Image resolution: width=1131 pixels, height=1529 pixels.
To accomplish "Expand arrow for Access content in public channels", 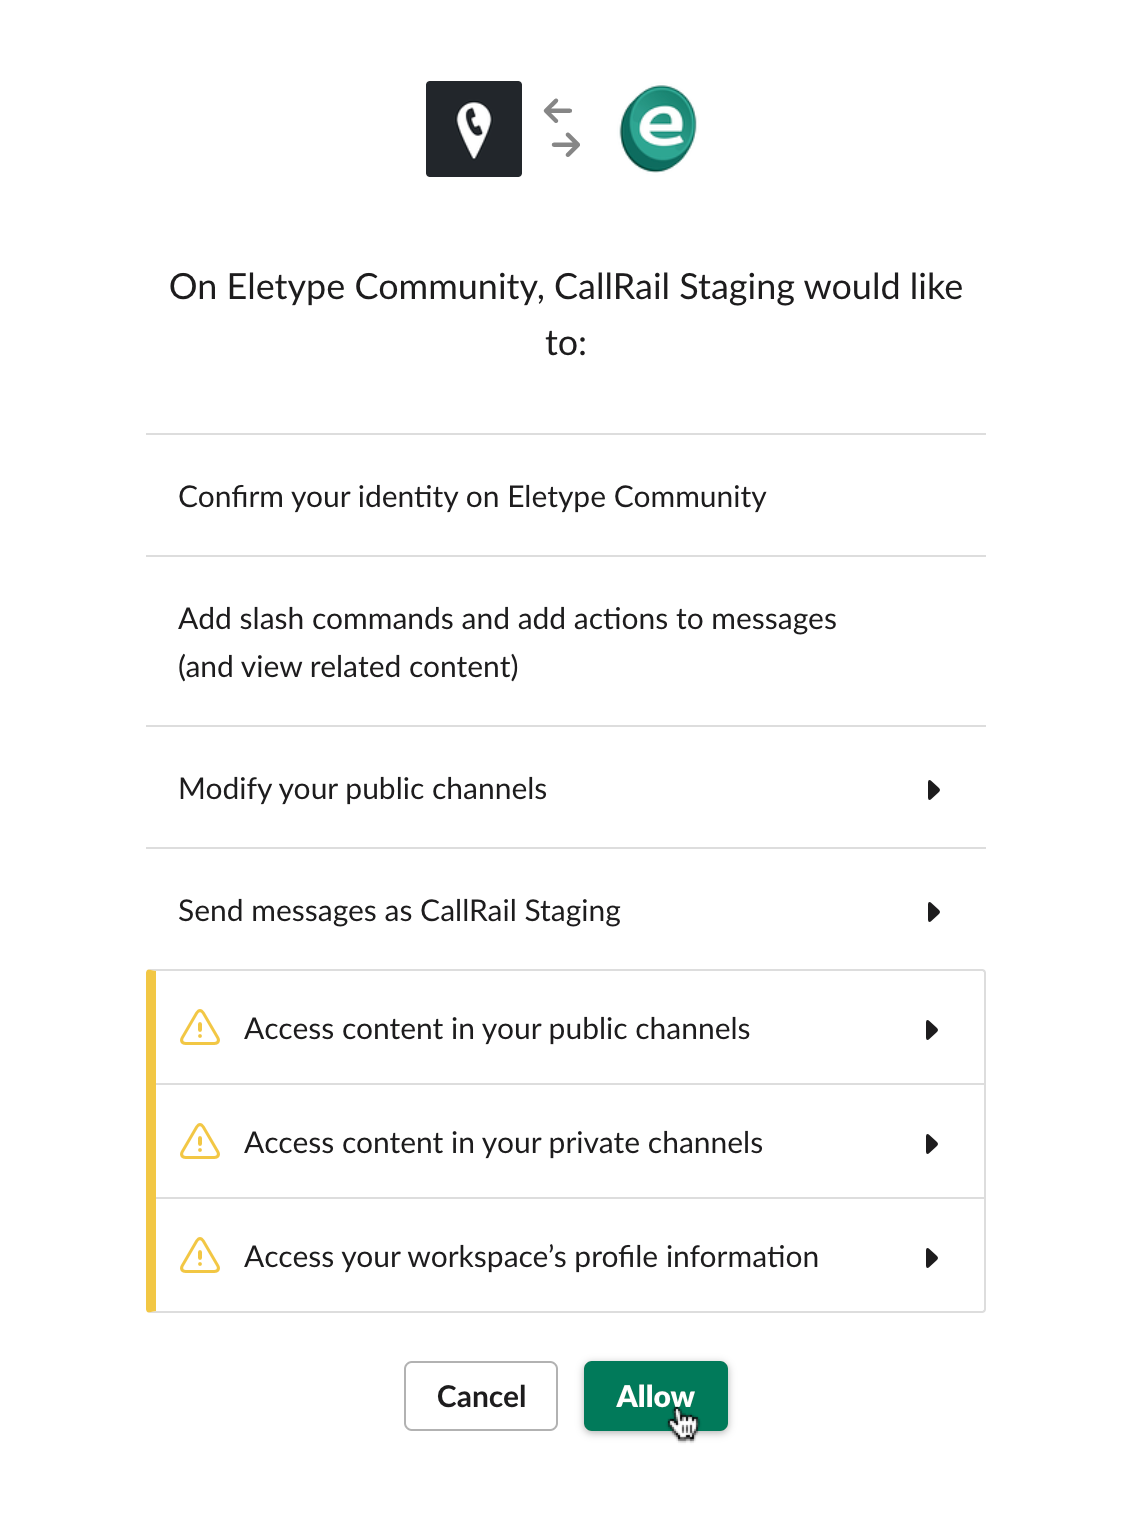I will [932, 1030].
